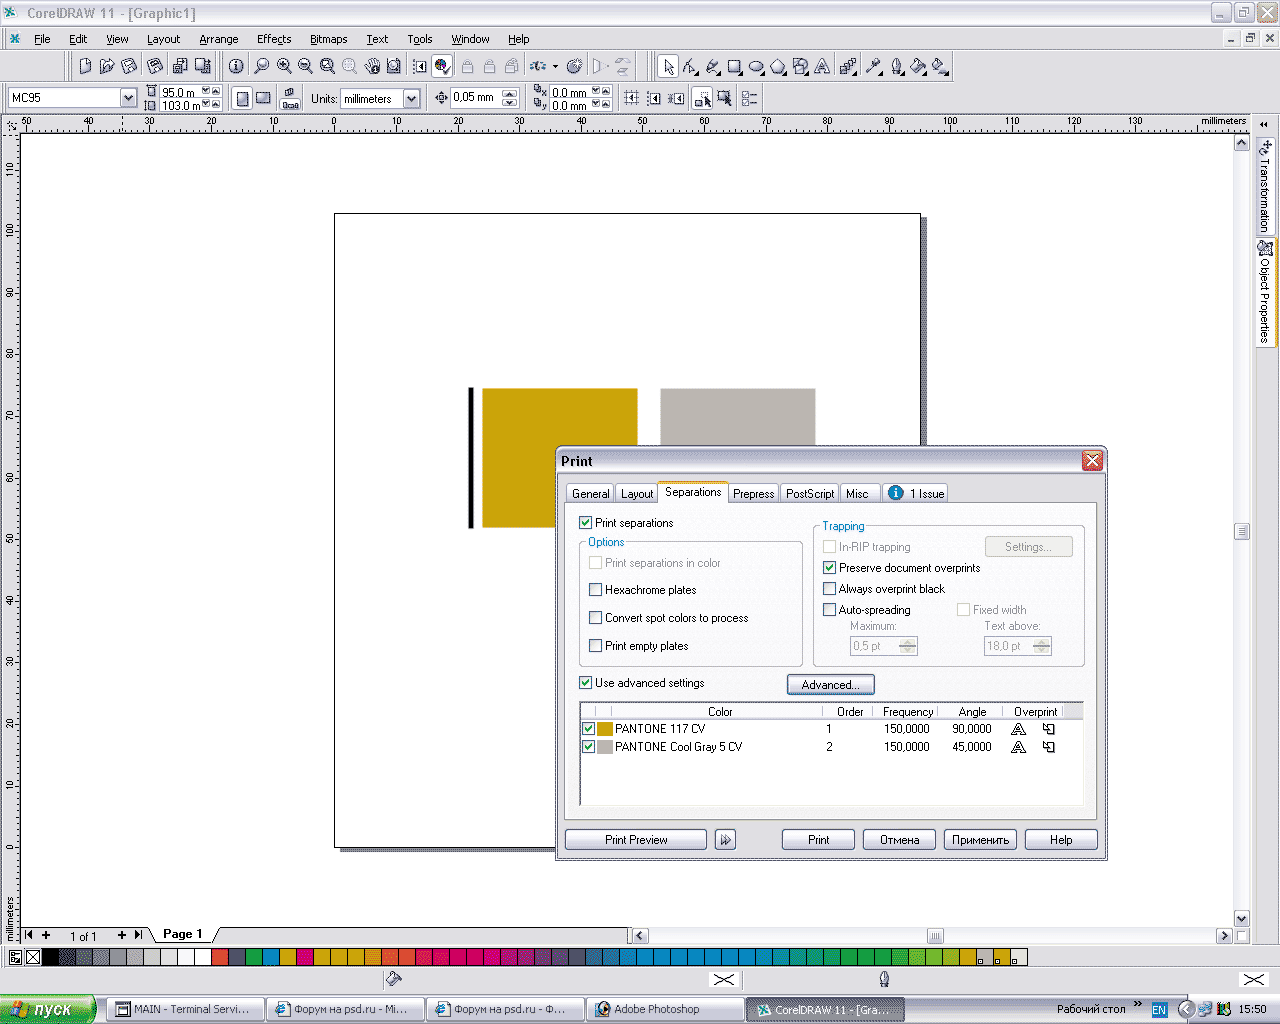
Task: Click the Page 1 tab
Action: pos(183,934)
